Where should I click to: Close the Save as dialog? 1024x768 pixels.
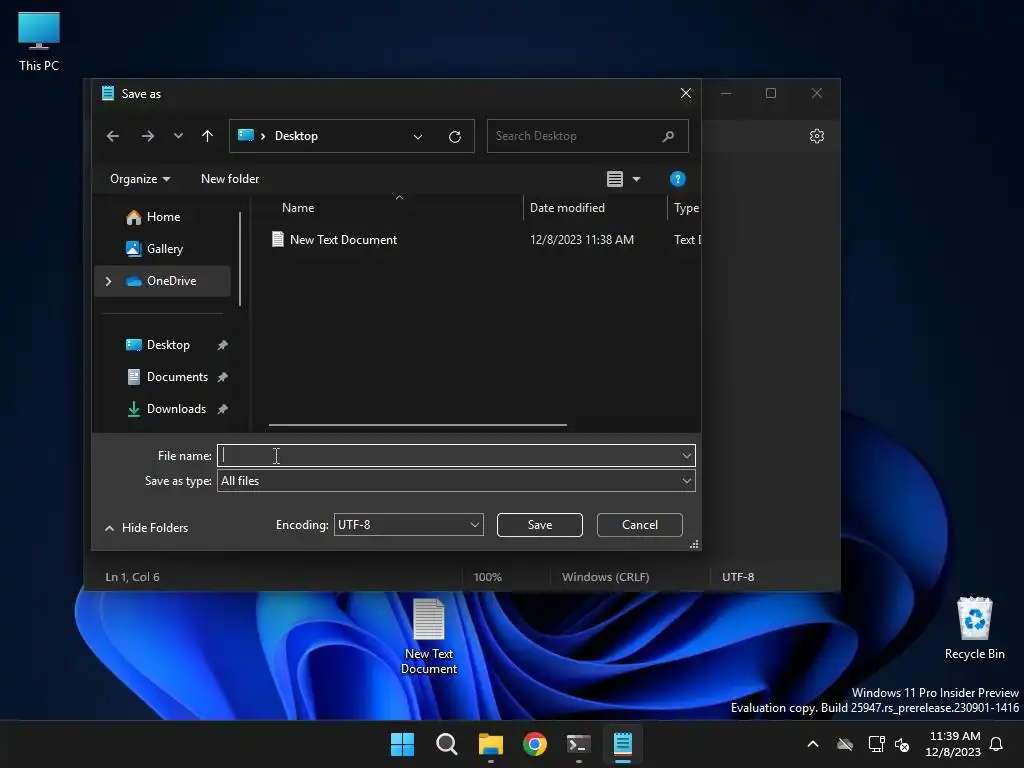click(x=686, y=93)
